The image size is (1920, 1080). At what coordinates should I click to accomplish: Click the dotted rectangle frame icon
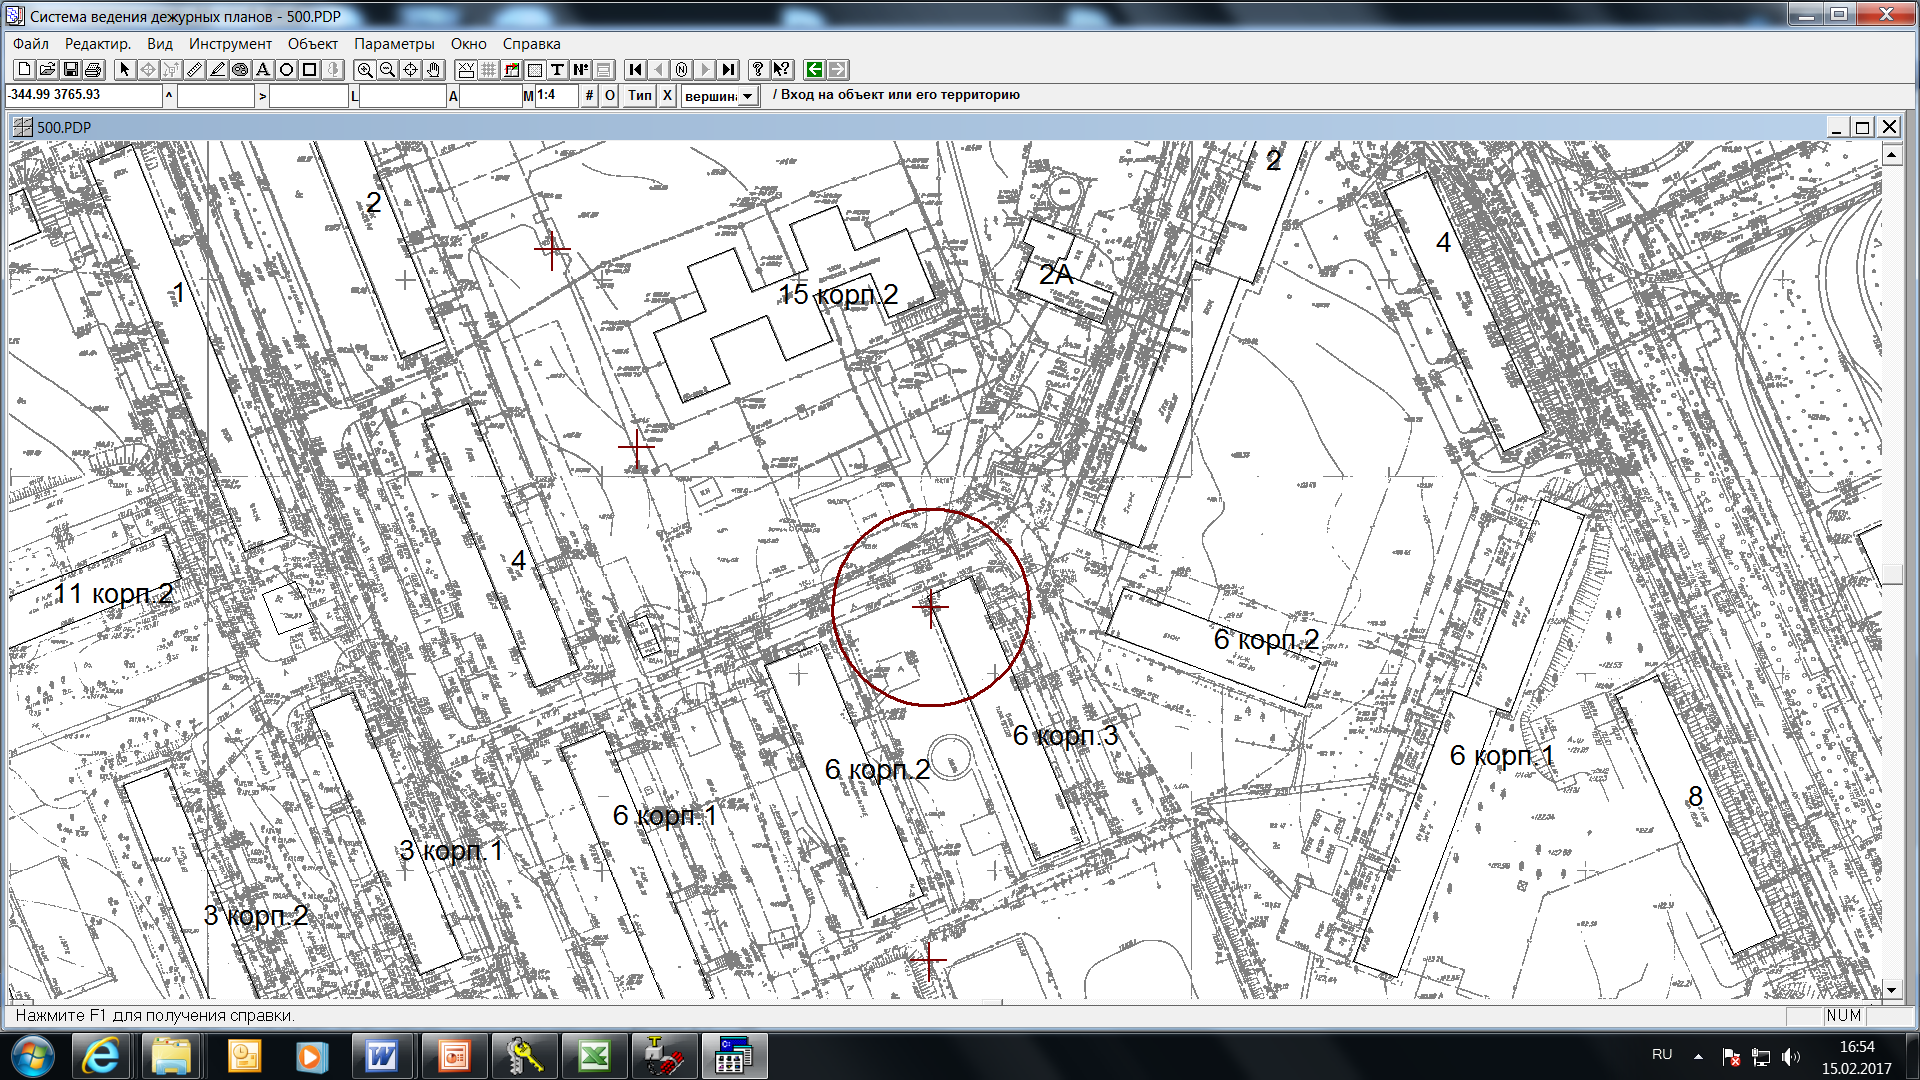coord(535,69)
